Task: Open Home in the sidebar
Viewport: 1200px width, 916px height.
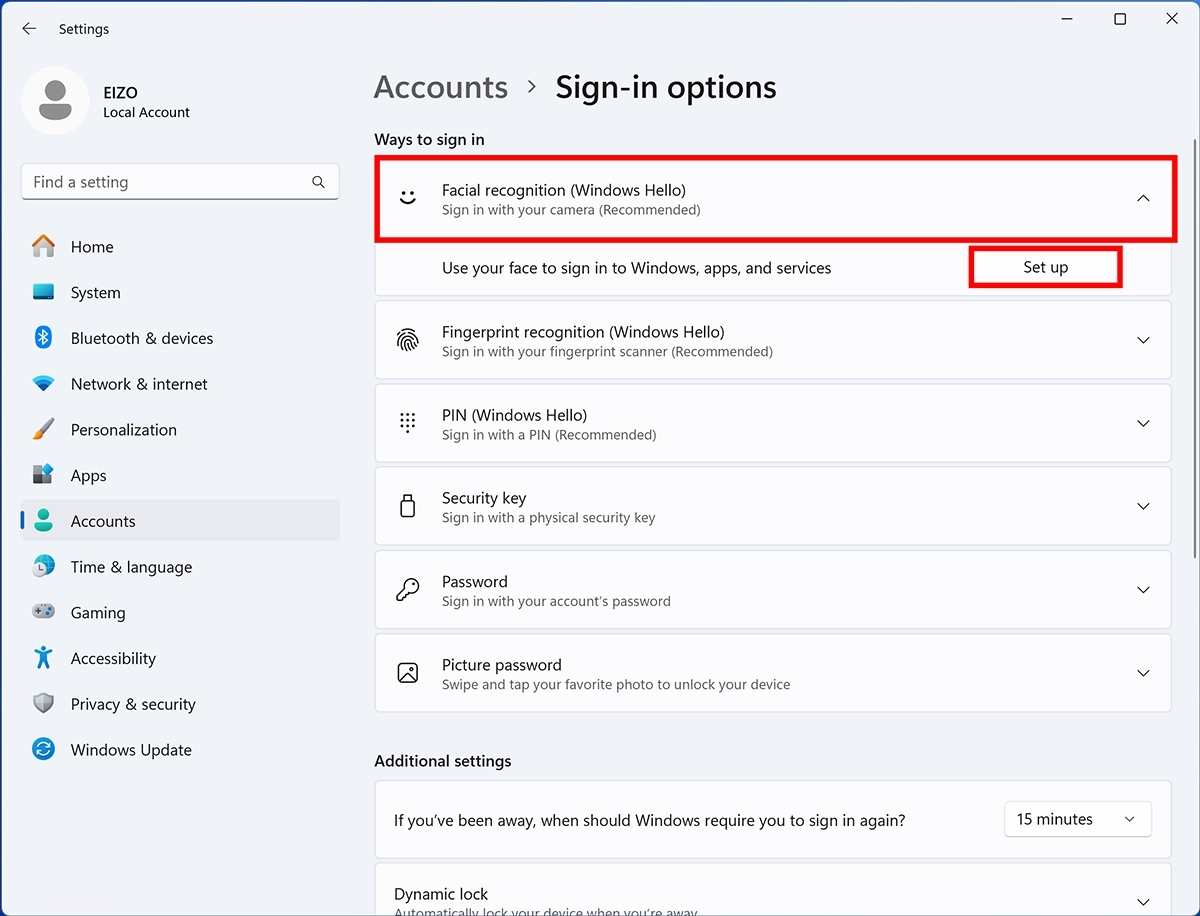Action: pos(180,247)
